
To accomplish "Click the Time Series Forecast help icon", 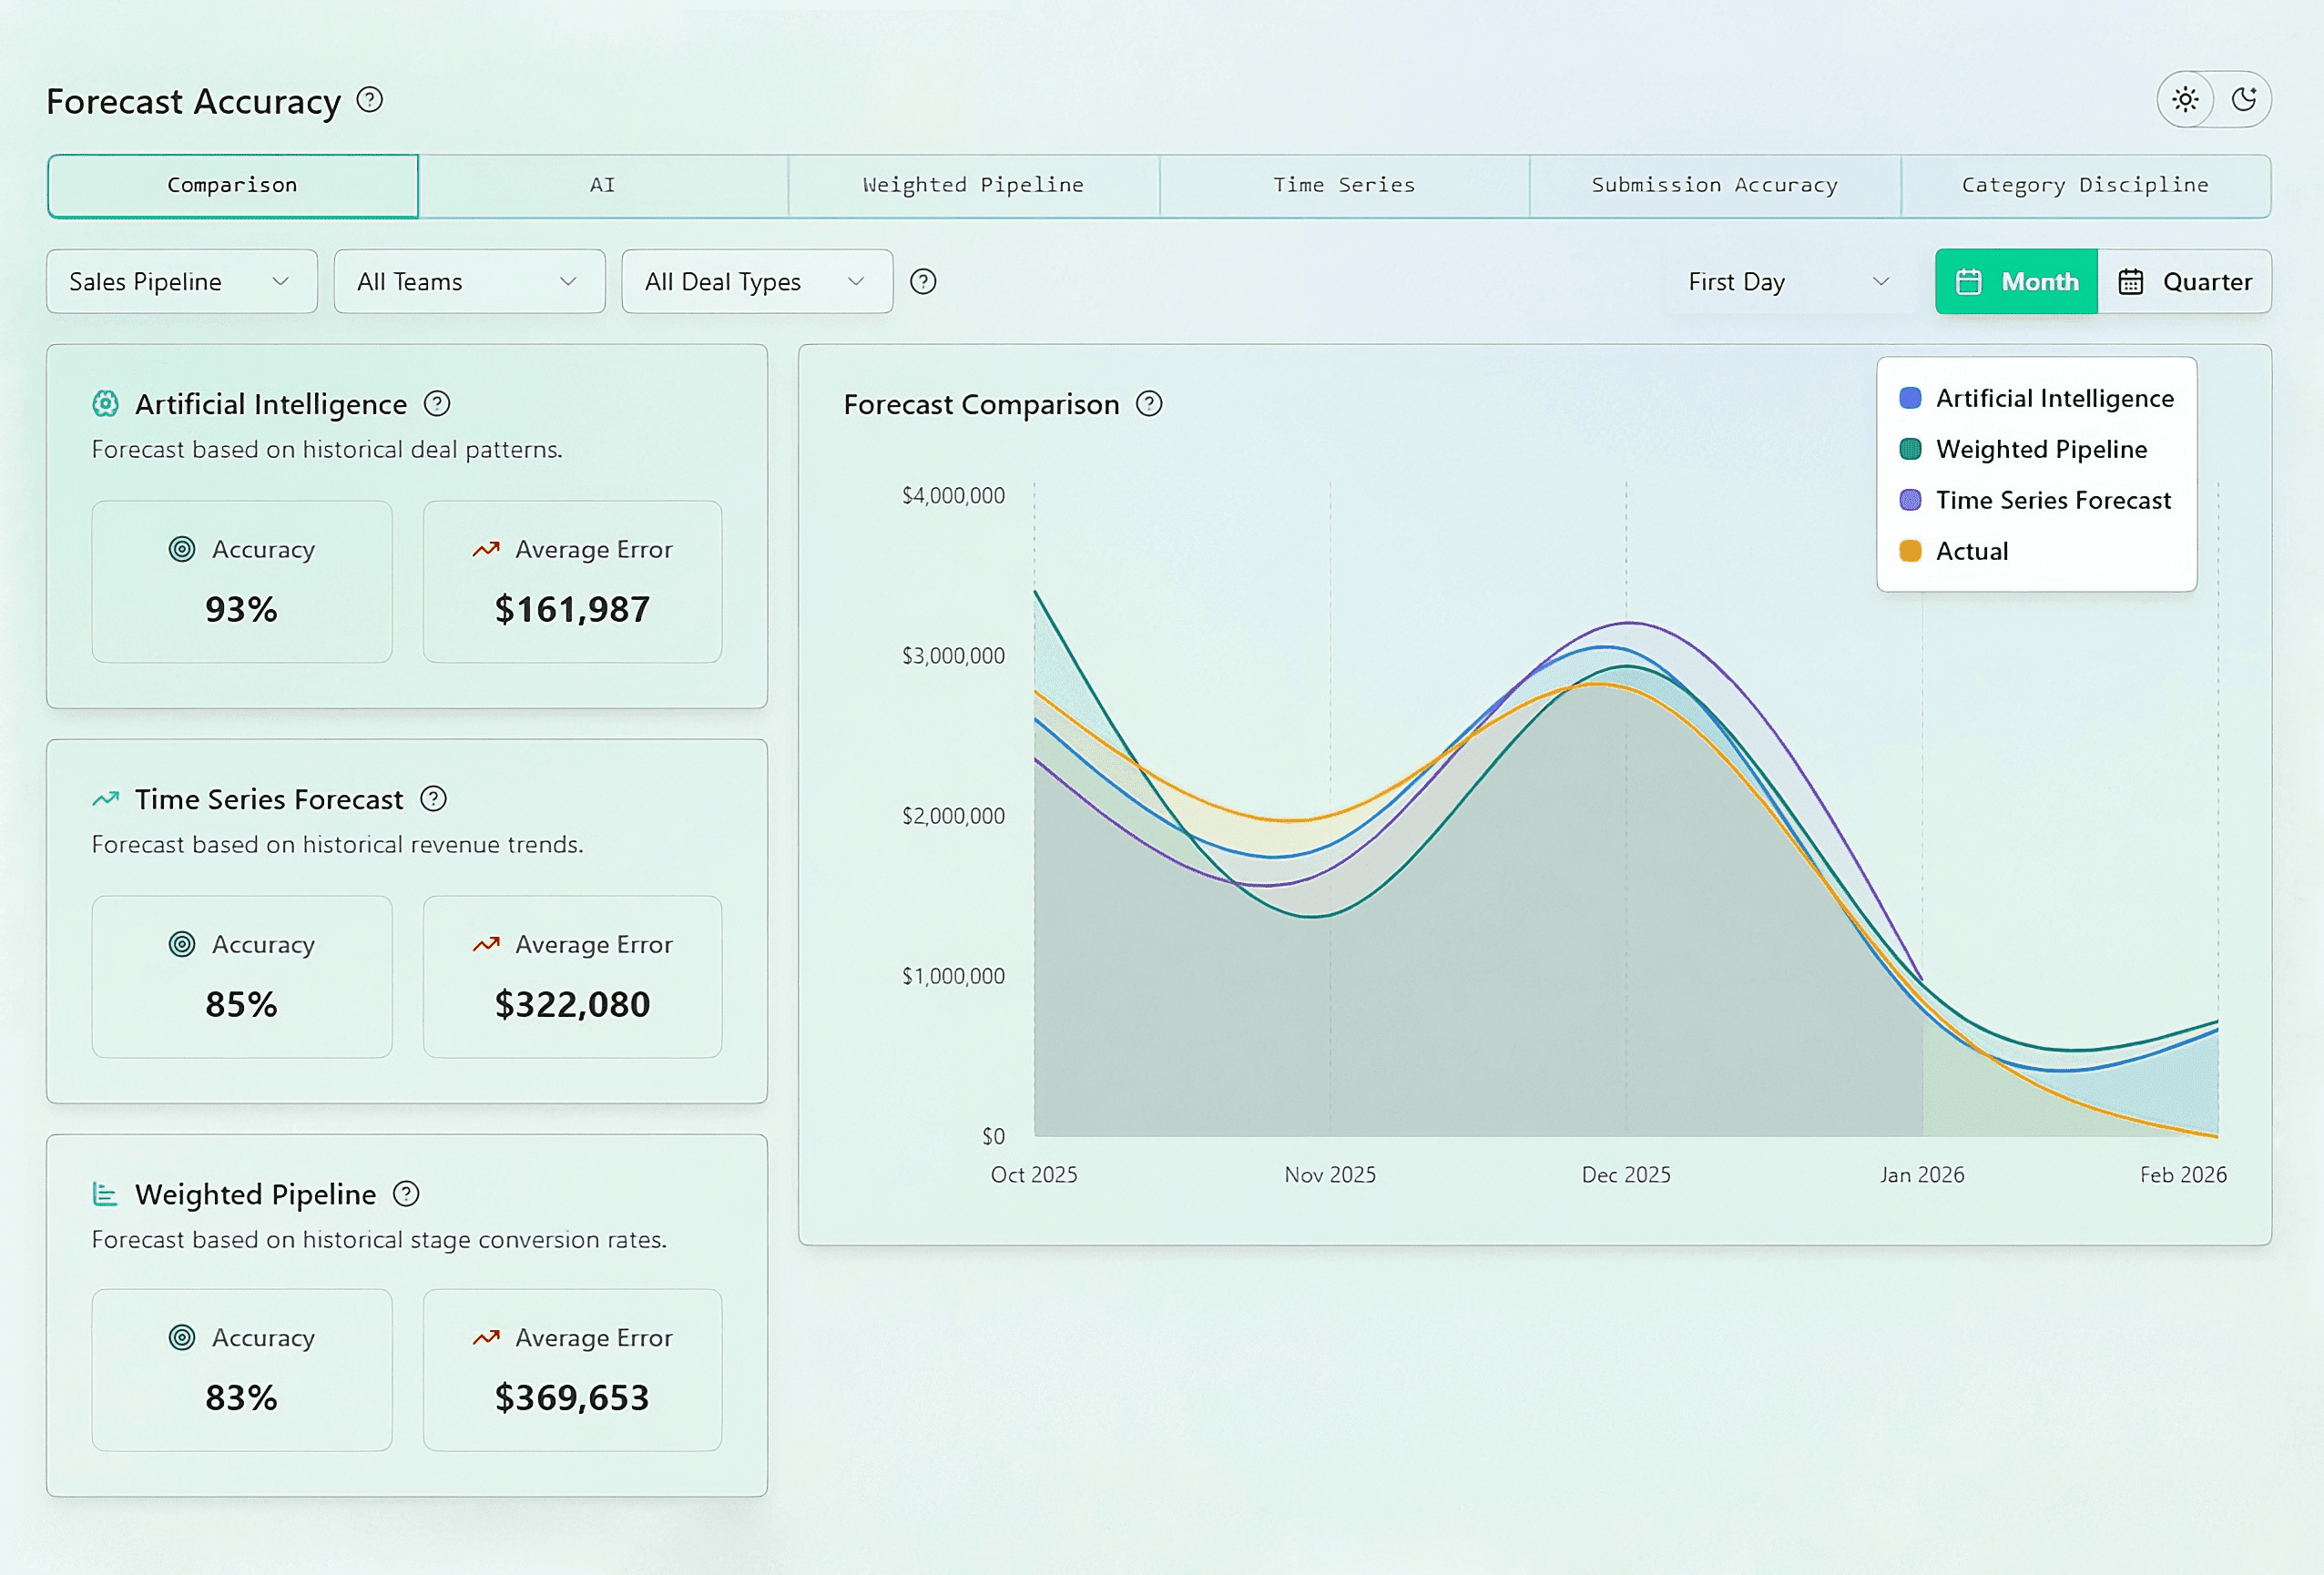I will pyautogui.click(x=433, y=799).
